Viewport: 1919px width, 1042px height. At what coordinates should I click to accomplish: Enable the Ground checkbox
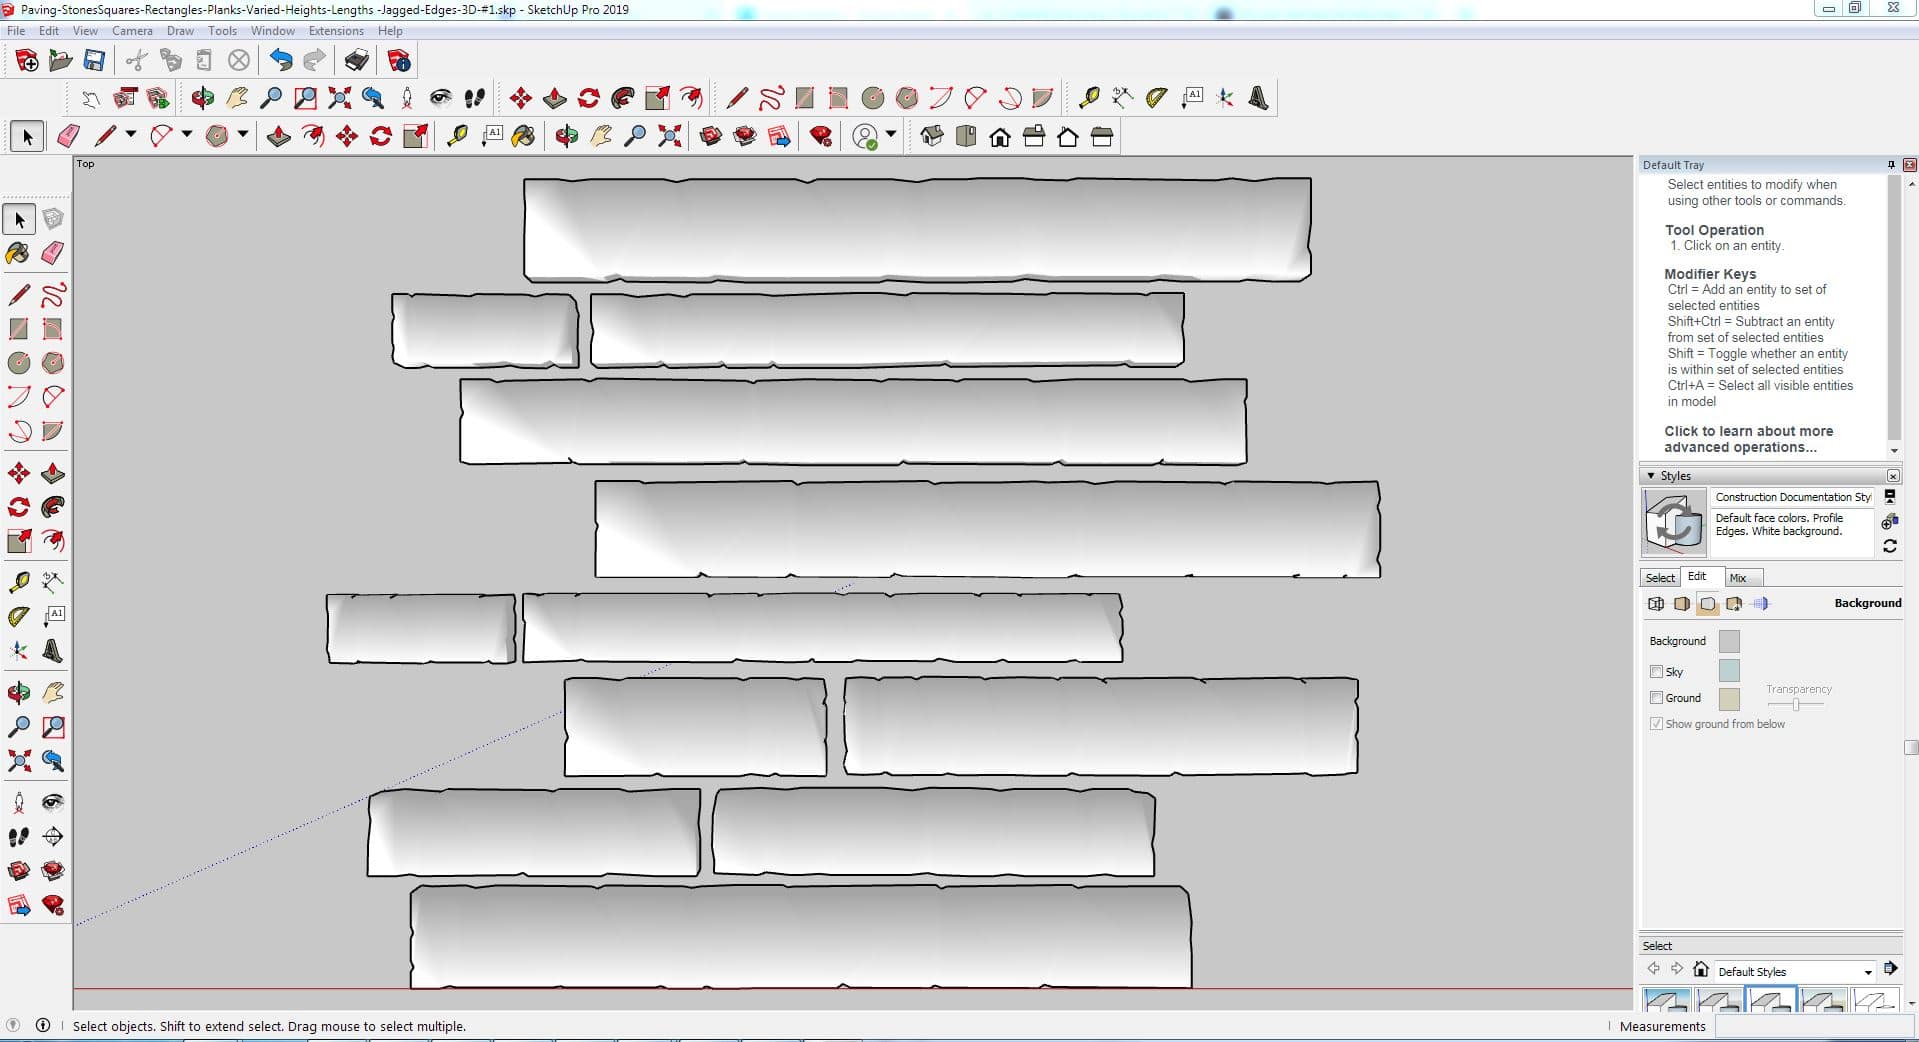pos(1656,698)
